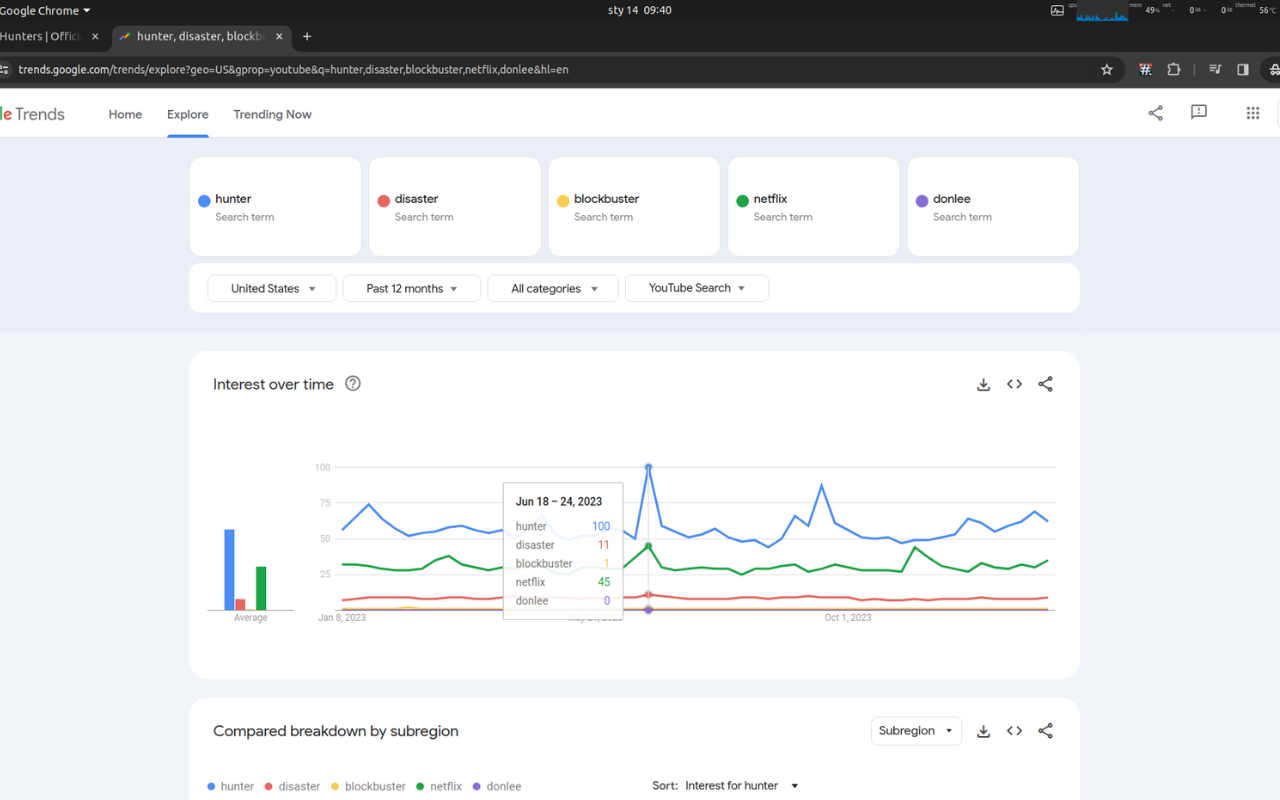Click the green netflix color dot

pos(742,201)
